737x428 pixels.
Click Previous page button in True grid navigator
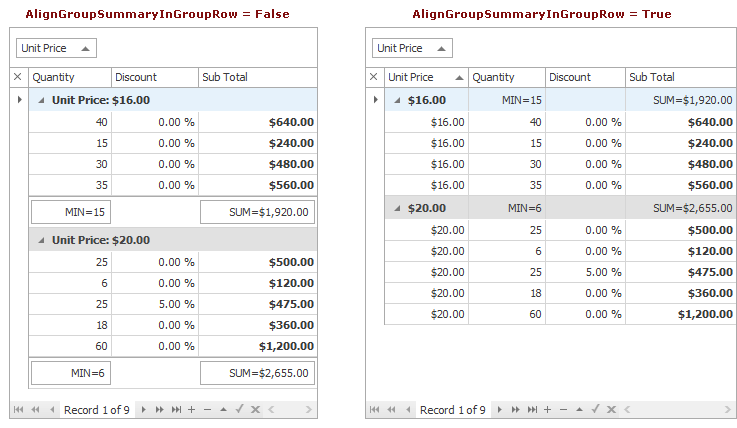pyautogui.click(x=392, y=410)
